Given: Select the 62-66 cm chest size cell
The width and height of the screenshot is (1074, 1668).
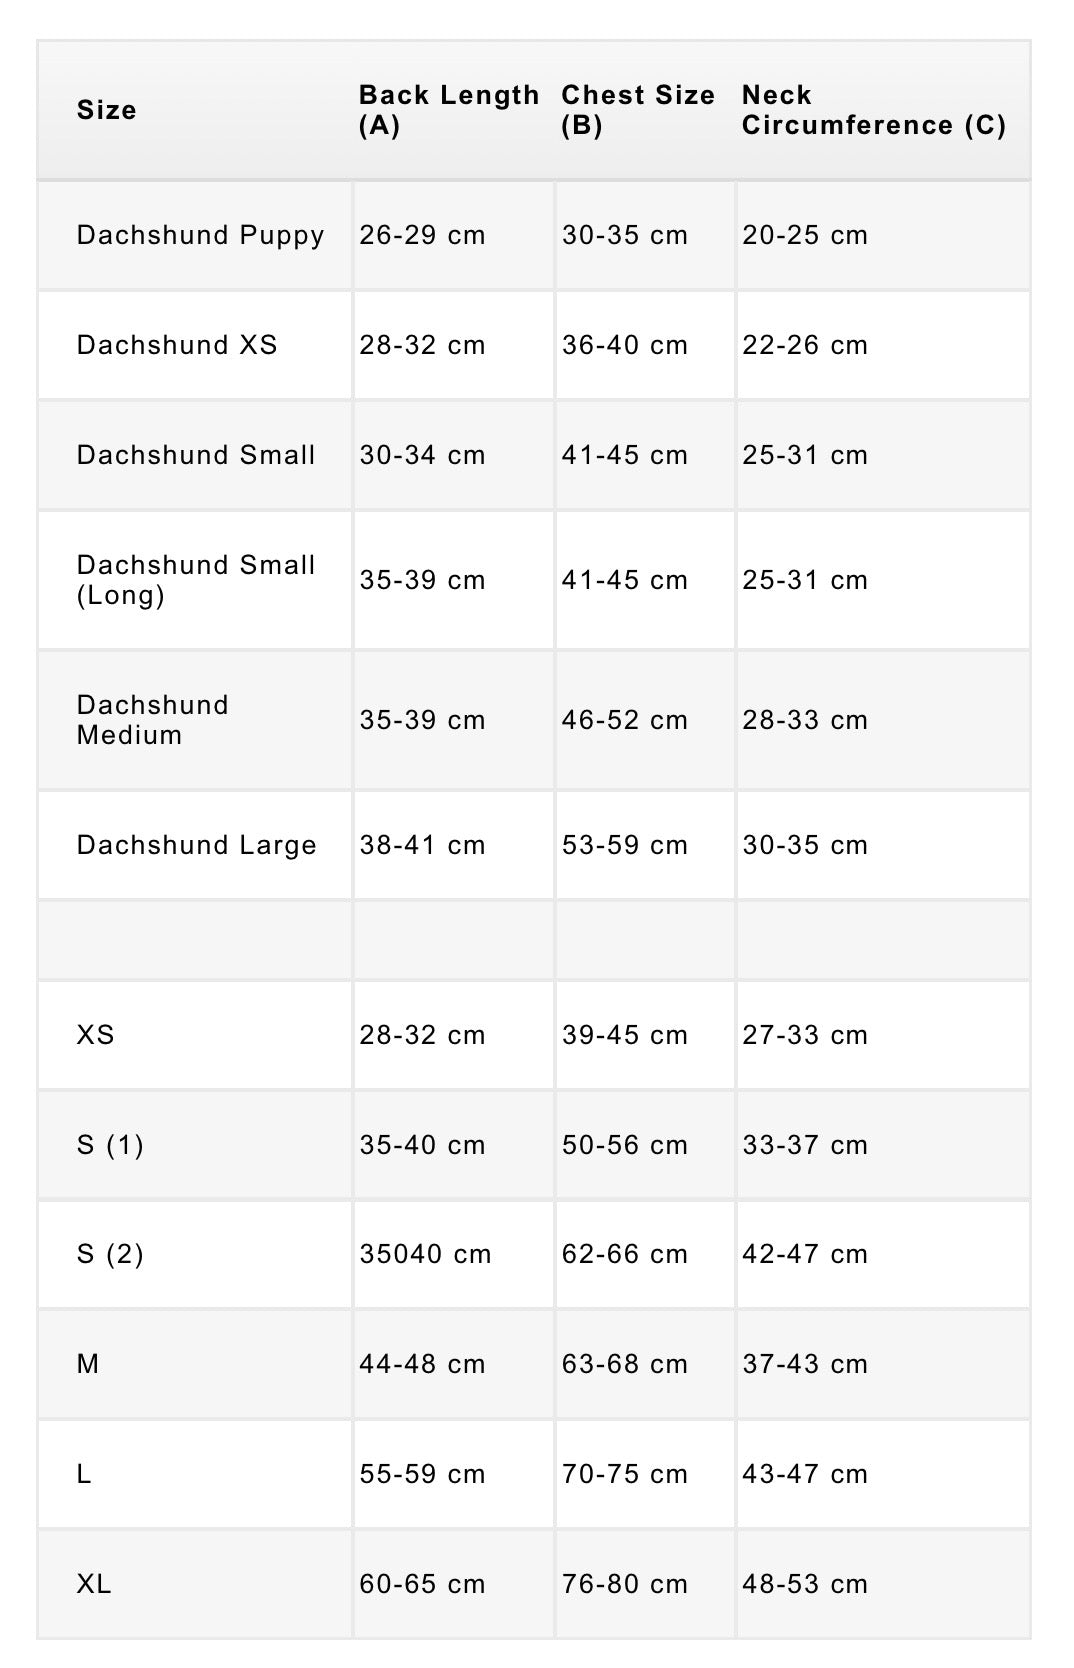Looking at the screenshot, I should (624, 1254).
